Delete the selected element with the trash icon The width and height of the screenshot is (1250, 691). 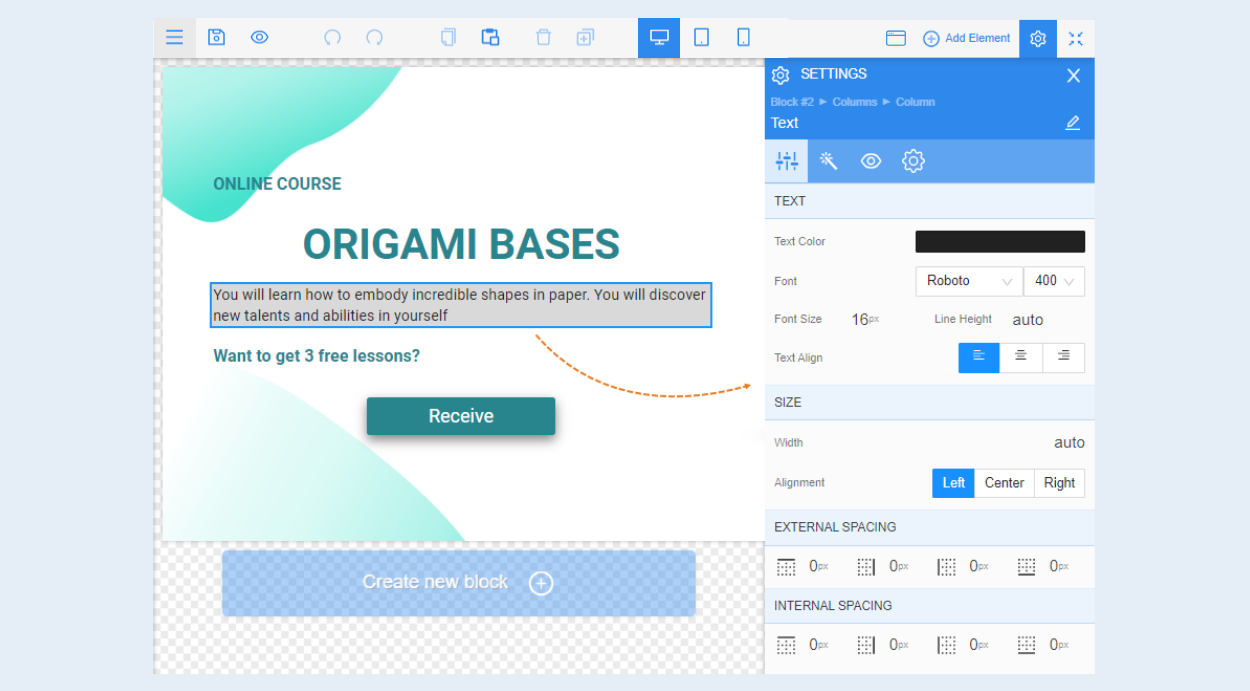(543, 38)
